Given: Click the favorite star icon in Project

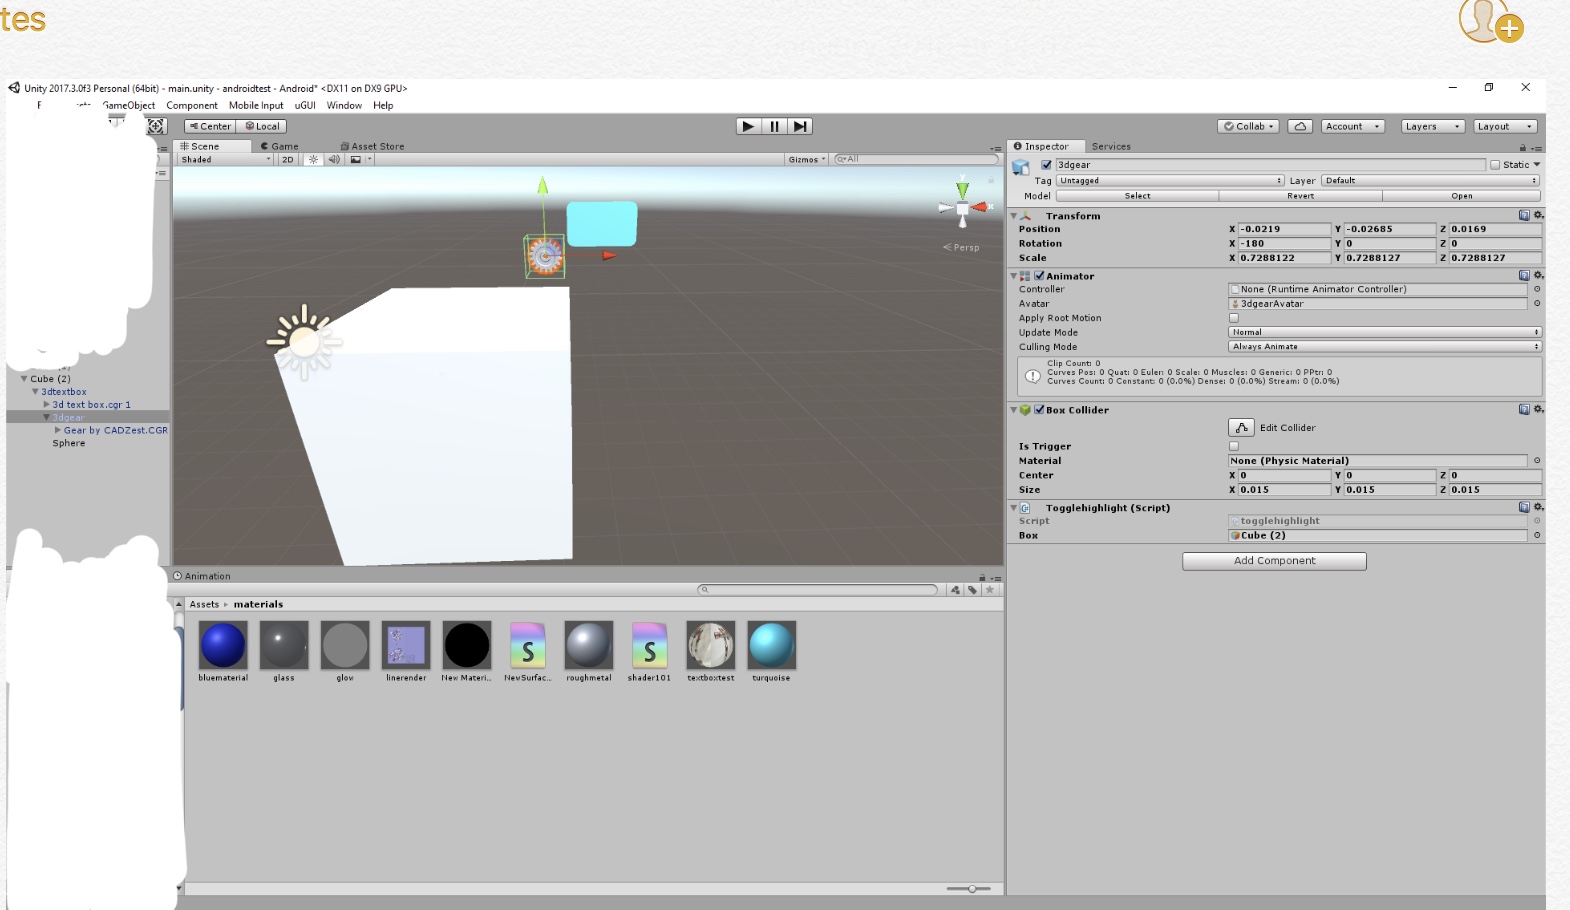Looking at the screenshot, I should point(990,590).
